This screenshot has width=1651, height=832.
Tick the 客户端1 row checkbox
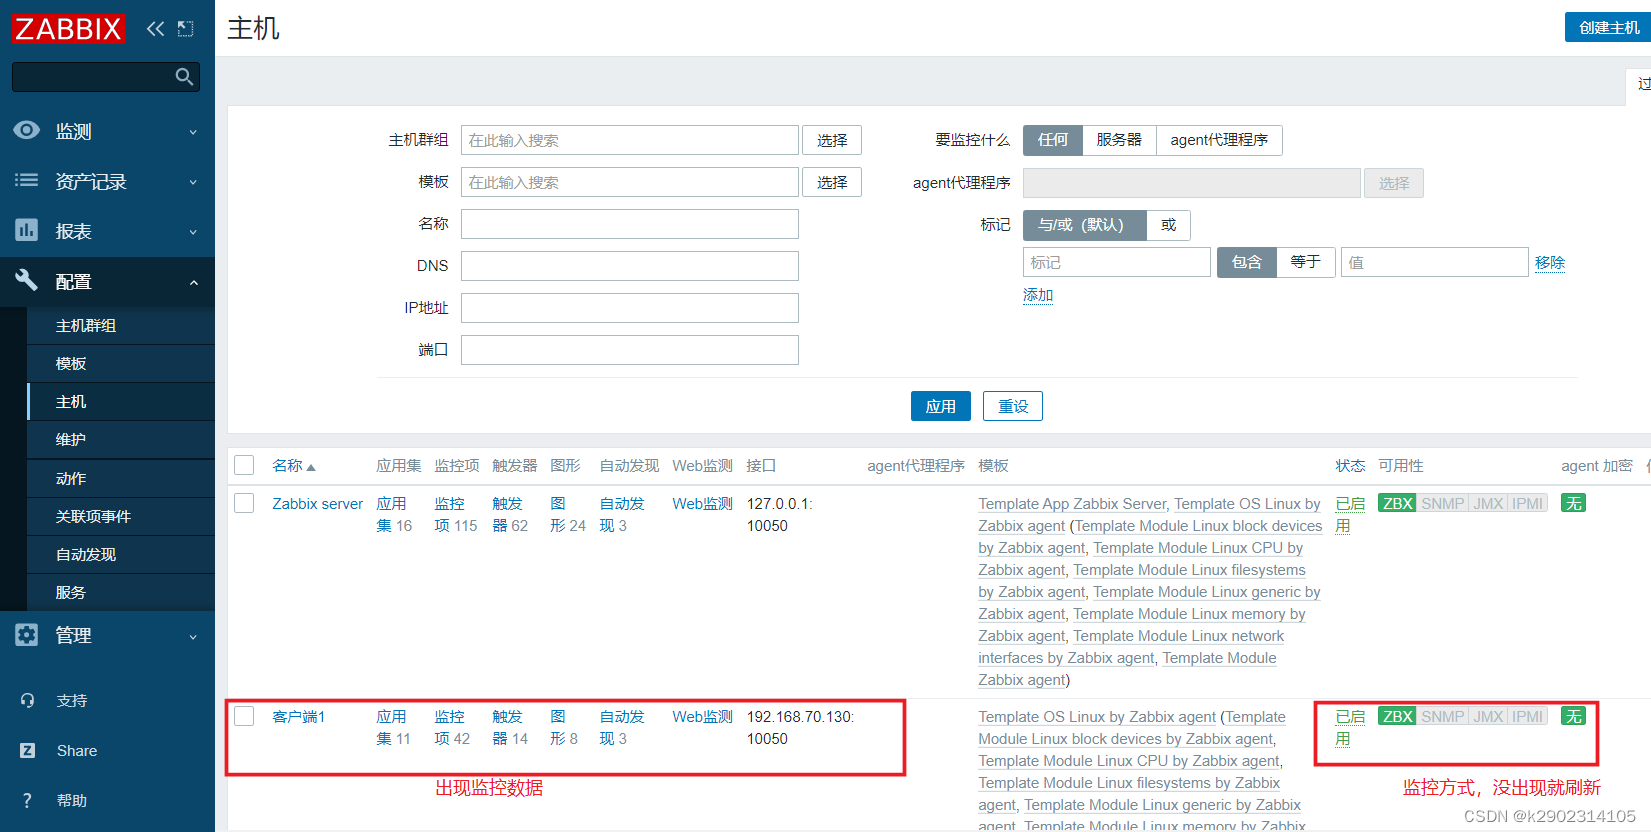tap(244, 716)
